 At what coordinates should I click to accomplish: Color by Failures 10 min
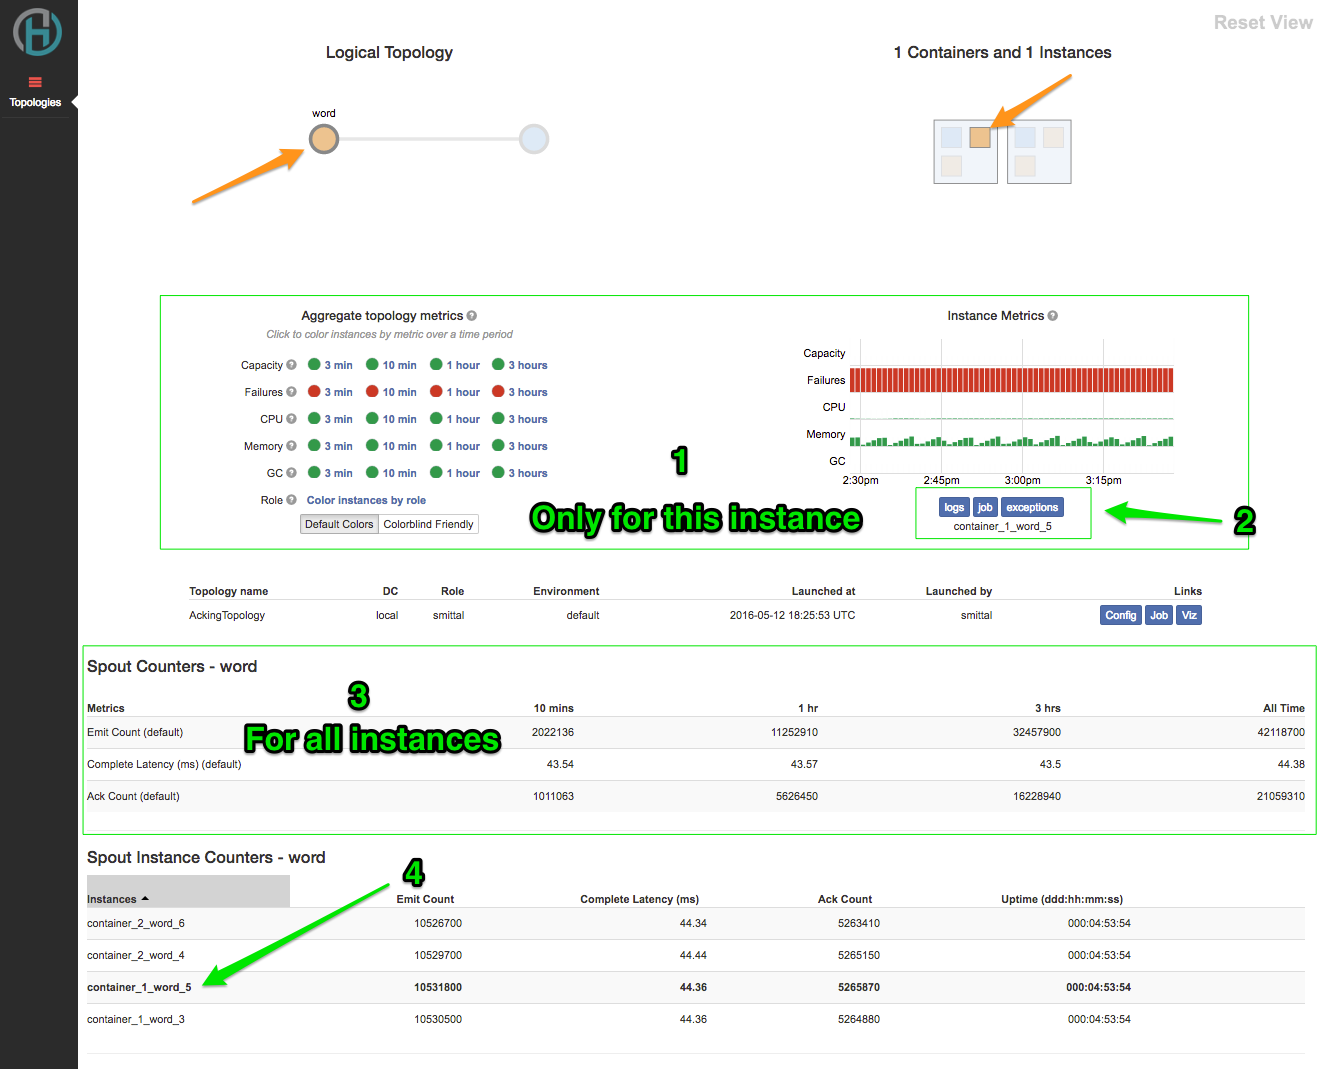391,392
